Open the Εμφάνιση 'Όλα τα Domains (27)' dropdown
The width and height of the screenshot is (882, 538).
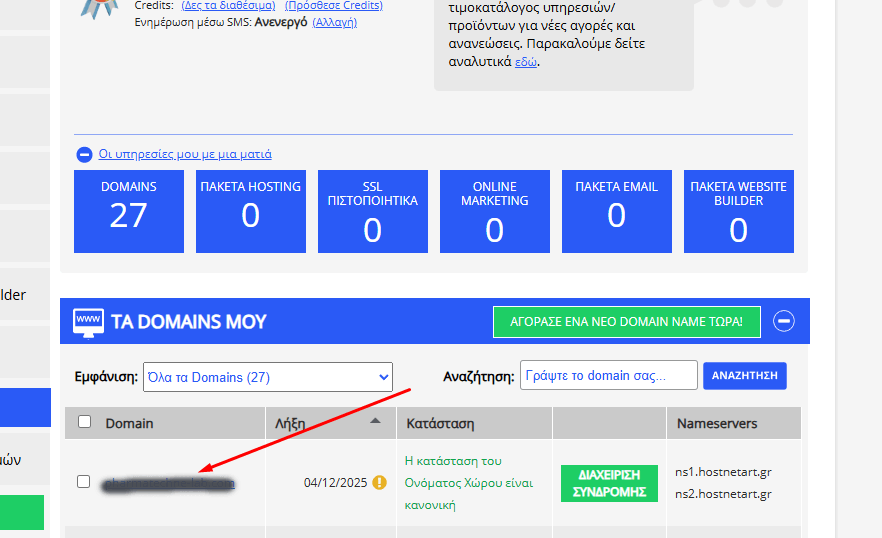tap(267, 377)
